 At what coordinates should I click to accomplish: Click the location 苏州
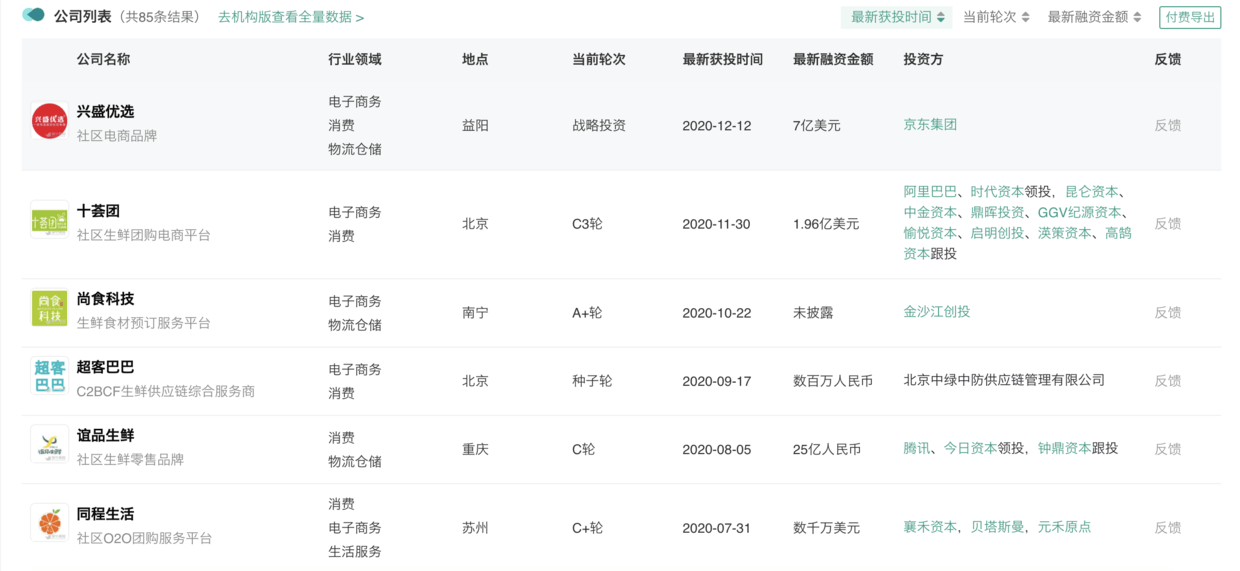(x=475, y=528)
